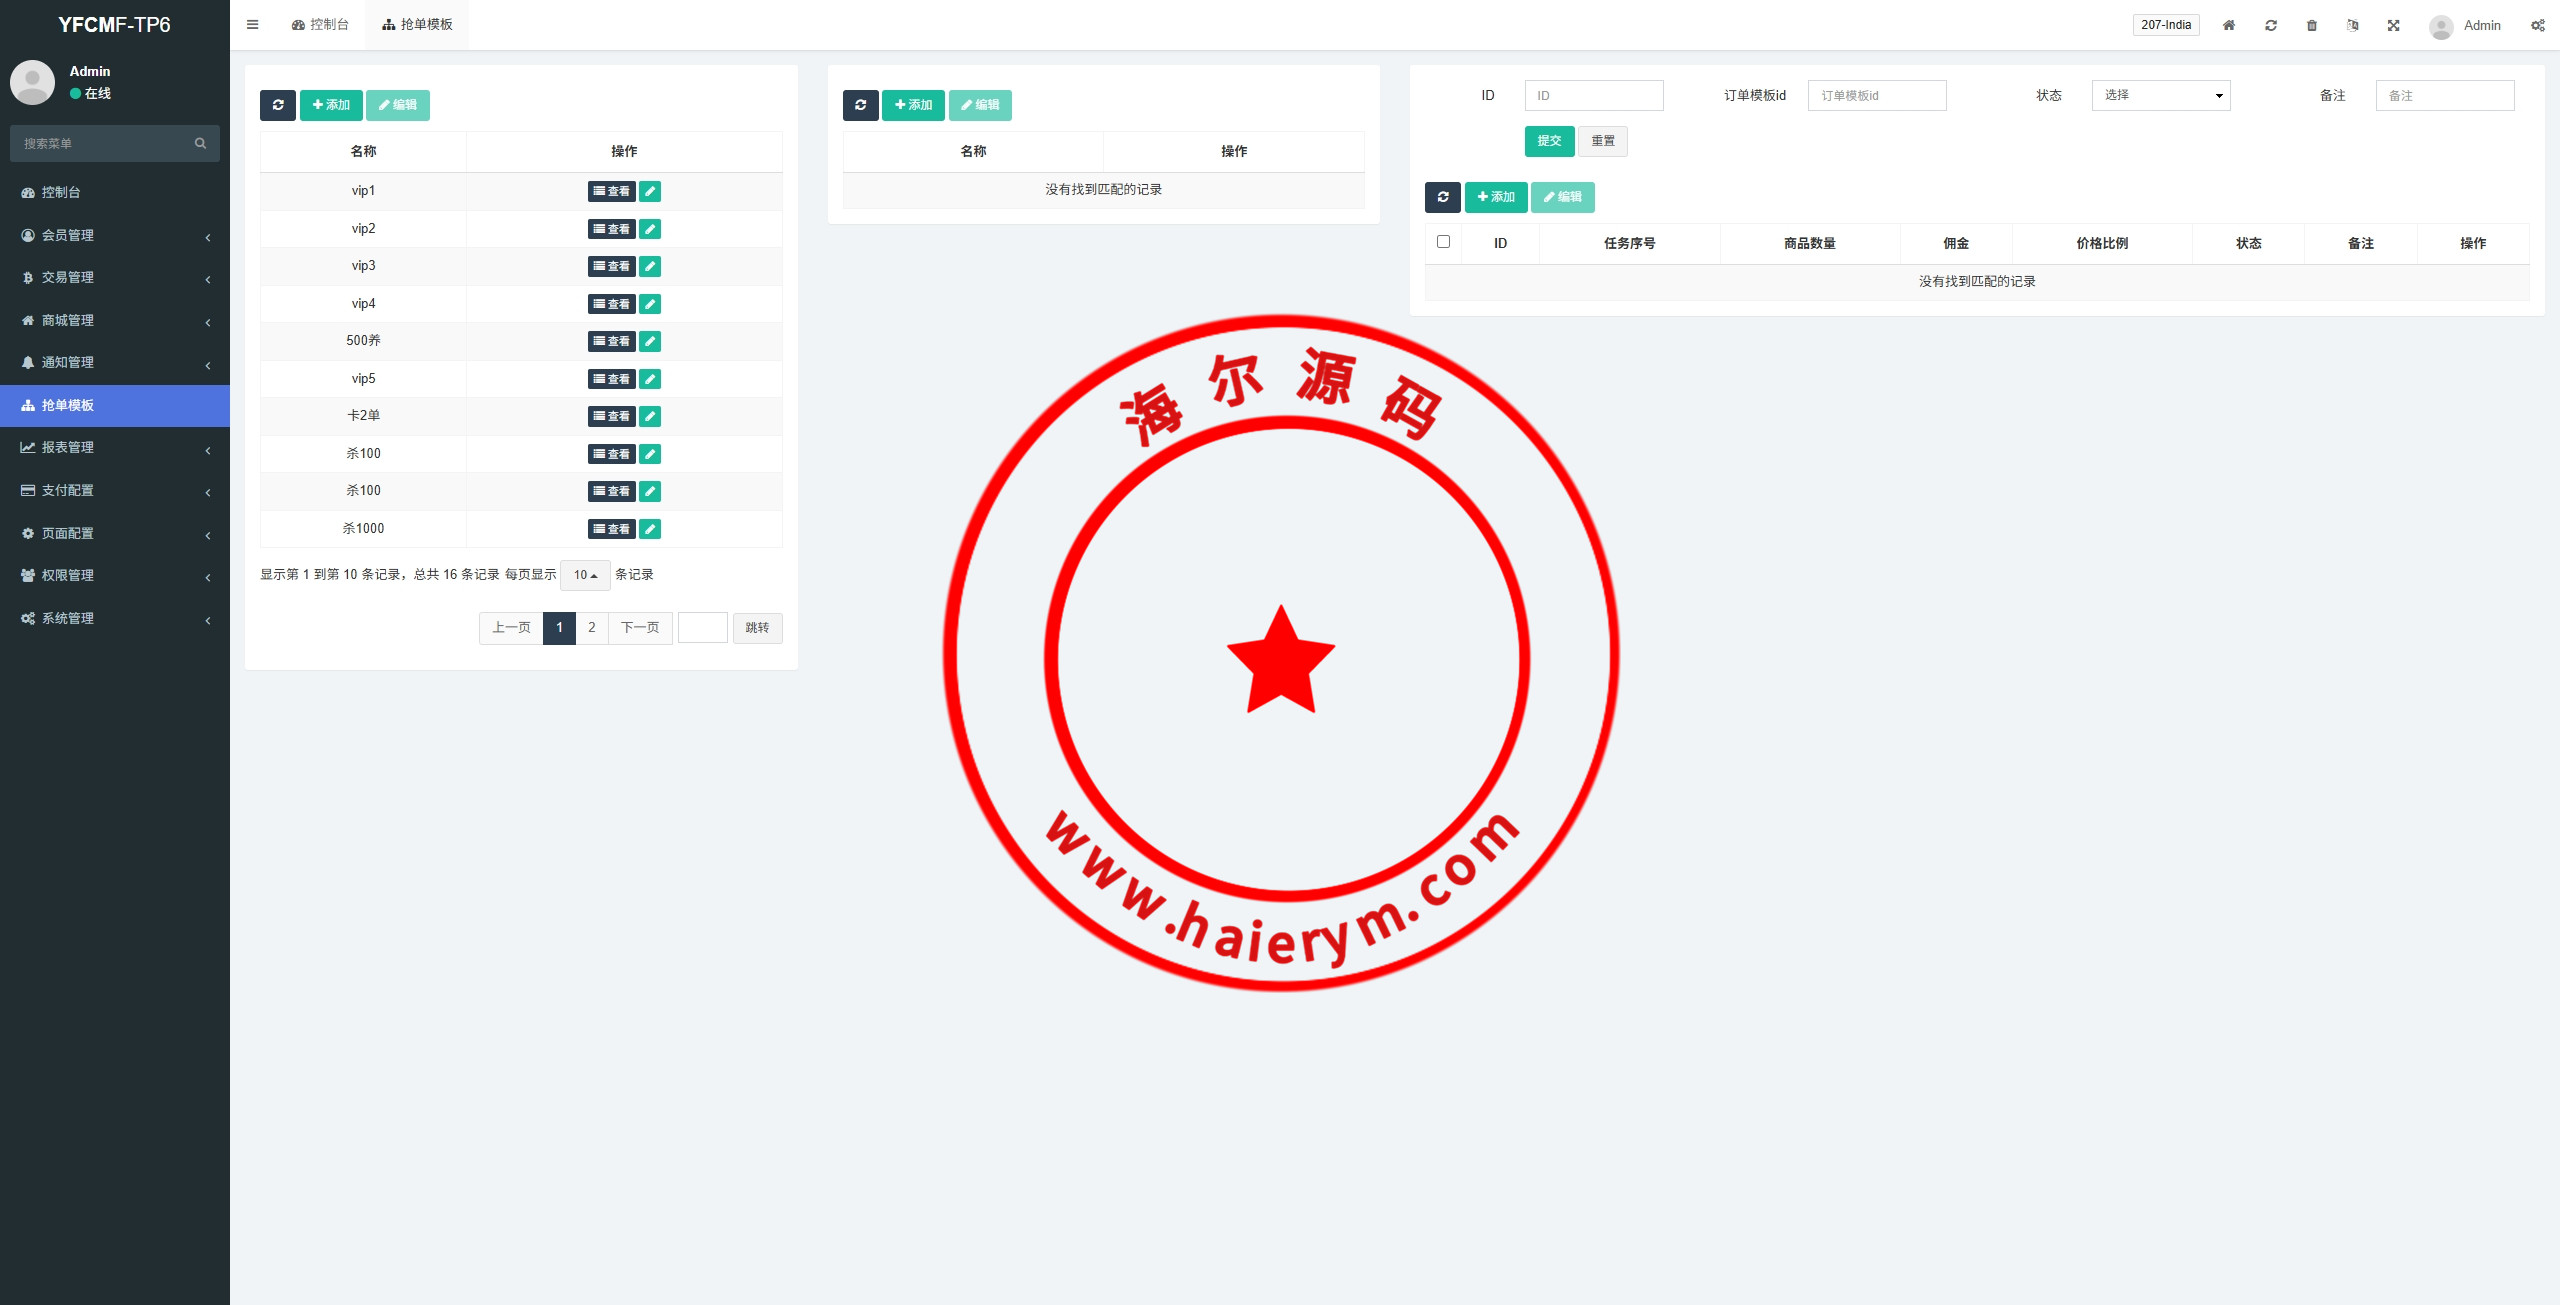Click the hamburger sidebar toggle icon
Image resolution: width=2560 pixels, height=1305 pixels.
[253, 25]
